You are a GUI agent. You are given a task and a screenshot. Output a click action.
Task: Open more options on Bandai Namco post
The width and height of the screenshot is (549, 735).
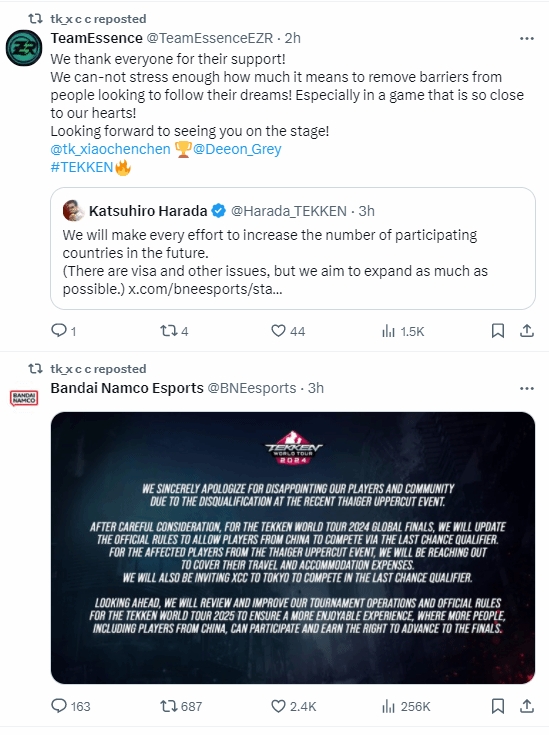coord(527,389)
